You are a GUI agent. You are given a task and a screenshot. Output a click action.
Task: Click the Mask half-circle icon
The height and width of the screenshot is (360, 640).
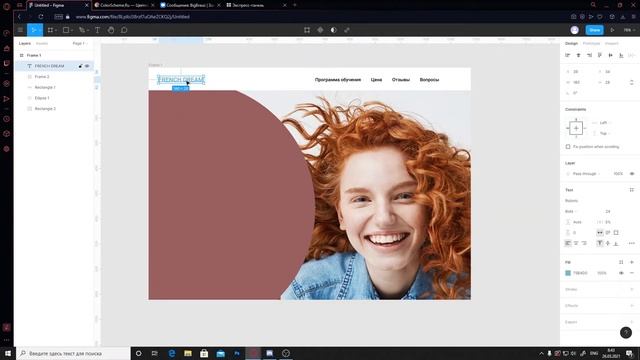[333, 30]
